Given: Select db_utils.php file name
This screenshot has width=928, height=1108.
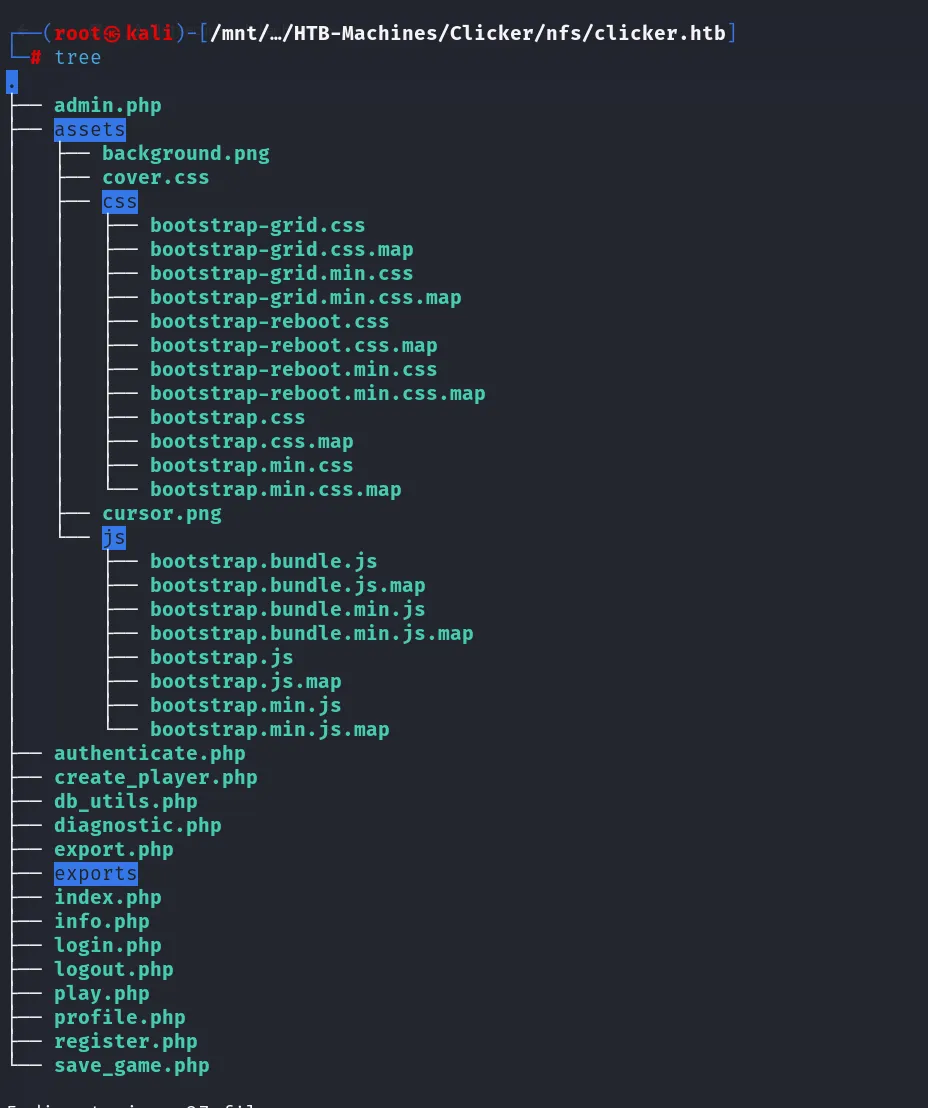Looking at the screenshot, I should coord(126,802).
